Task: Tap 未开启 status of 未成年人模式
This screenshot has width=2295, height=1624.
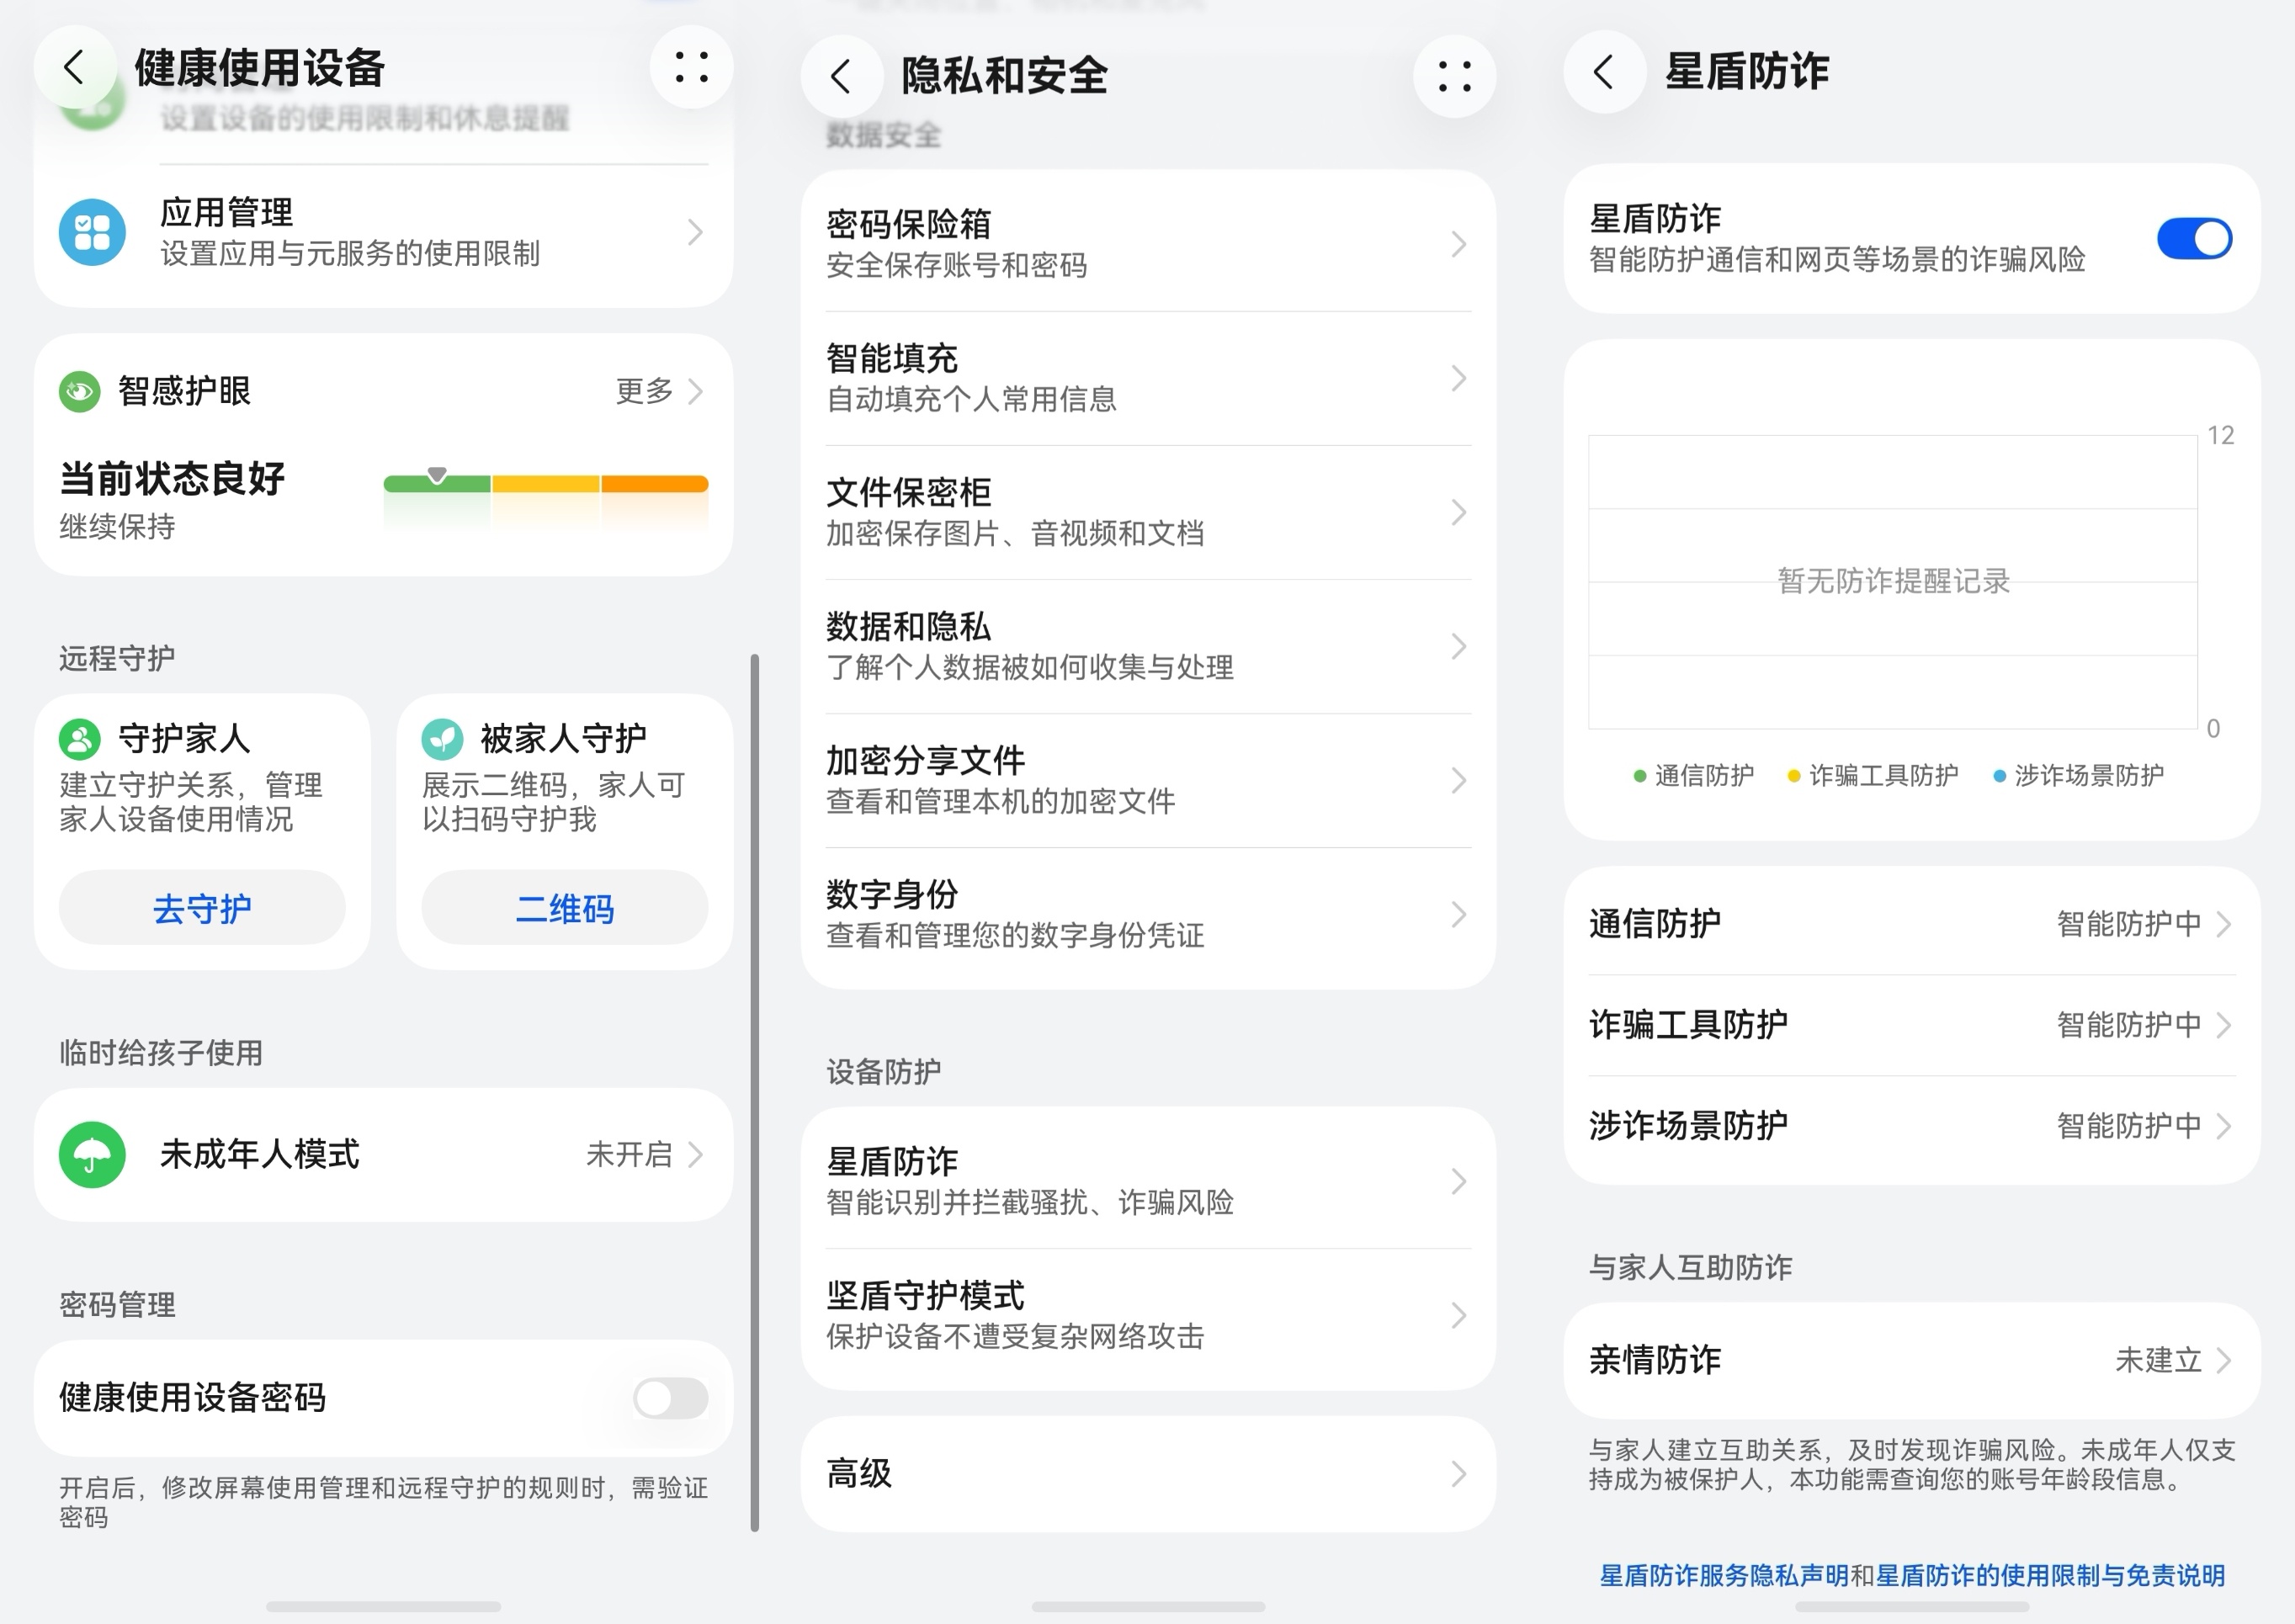Action: tap(629, 1155)
